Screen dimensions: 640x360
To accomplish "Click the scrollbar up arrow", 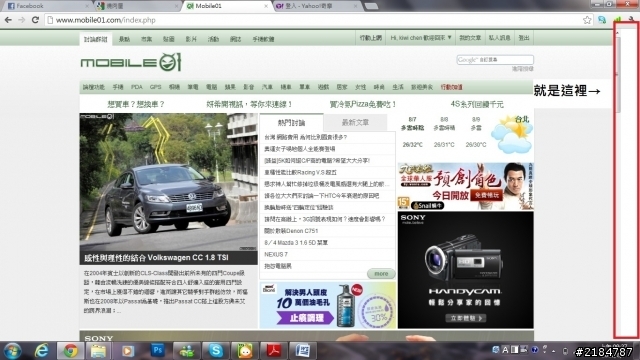I will pos(618,33).
